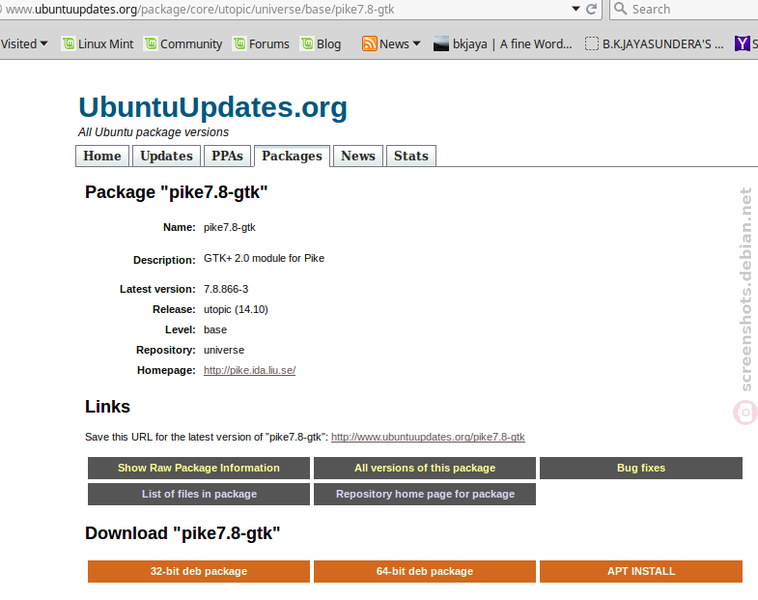Click the name value pike7.8-gtk
Screen dimensions: 758x600
tap(230, 227)
